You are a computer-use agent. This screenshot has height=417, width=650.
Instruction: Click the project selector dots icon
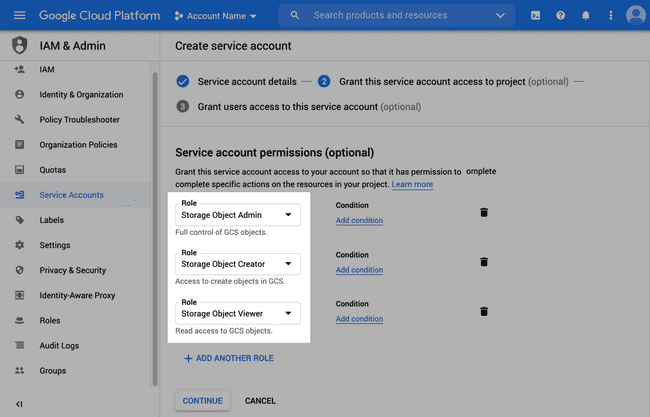coord(179,16)
